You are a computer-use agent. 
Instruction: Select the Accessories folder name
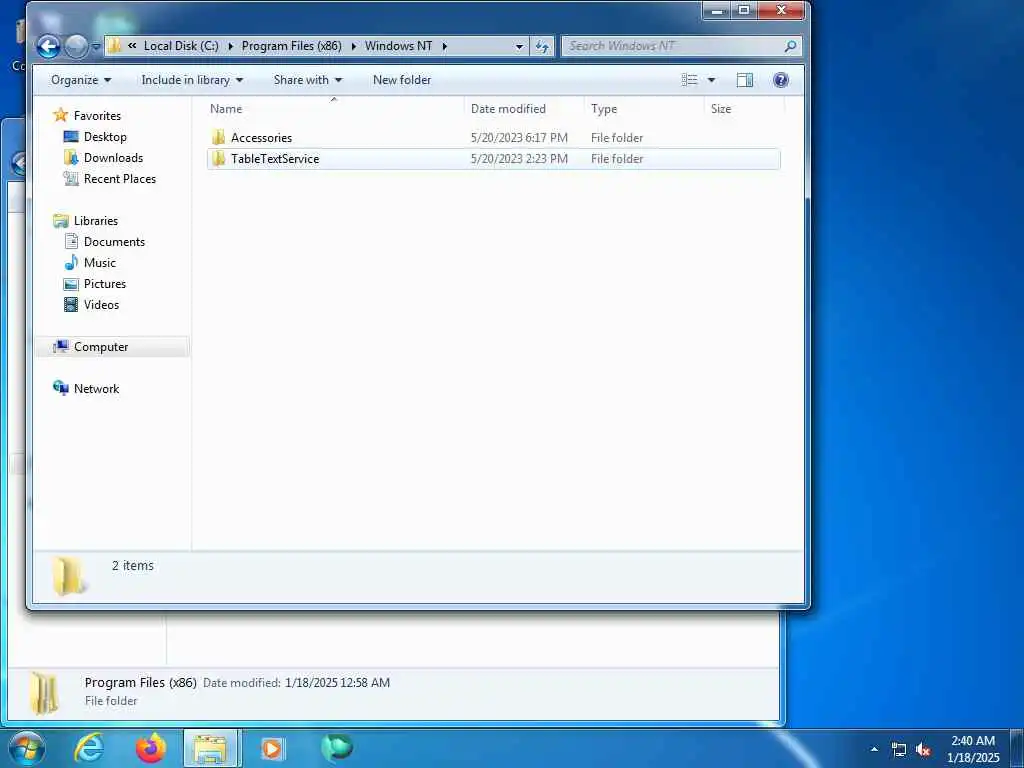pos(261,138)
